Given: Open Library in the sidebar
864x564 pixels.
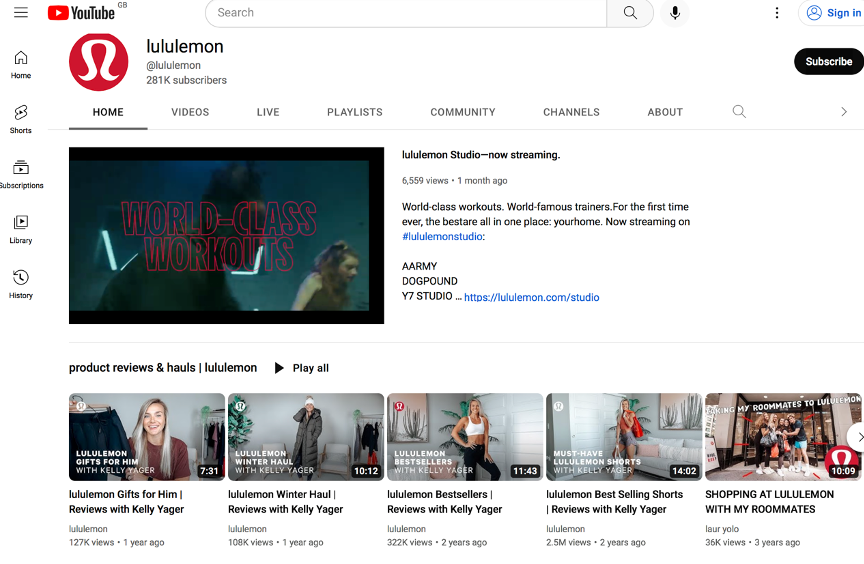Looking at the screenshot, I should click(21, 230).
